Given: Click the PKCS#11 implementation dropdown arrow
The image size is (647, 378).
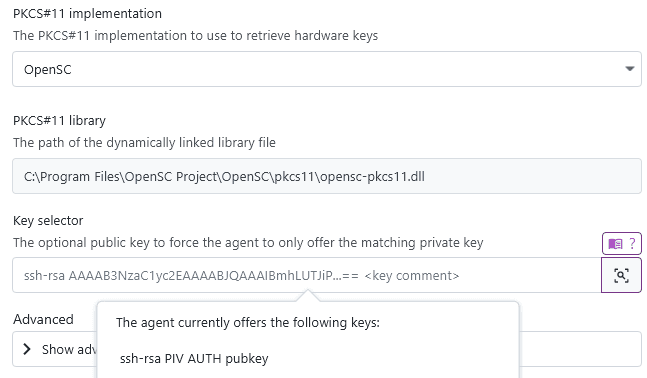Looking at the screenshot, I should (629, 69).
